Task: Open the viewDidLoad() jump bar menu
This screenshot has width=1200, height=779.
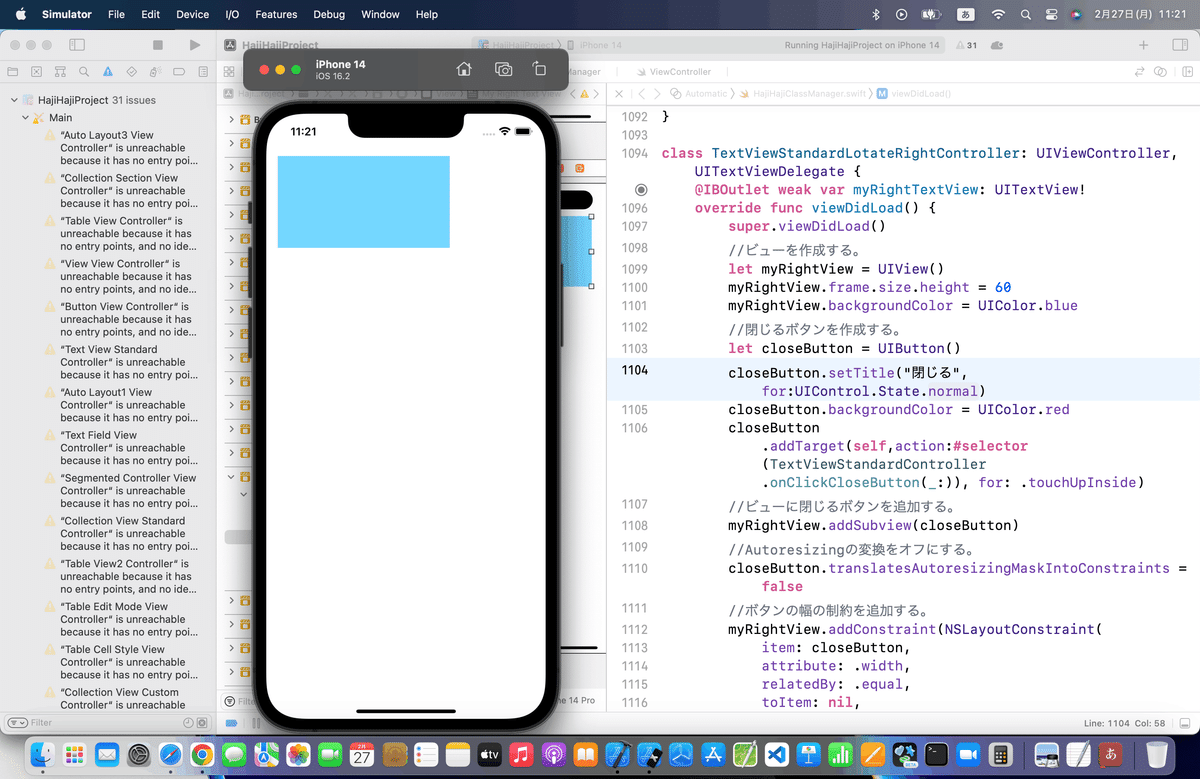Action: tap(913, 93)
